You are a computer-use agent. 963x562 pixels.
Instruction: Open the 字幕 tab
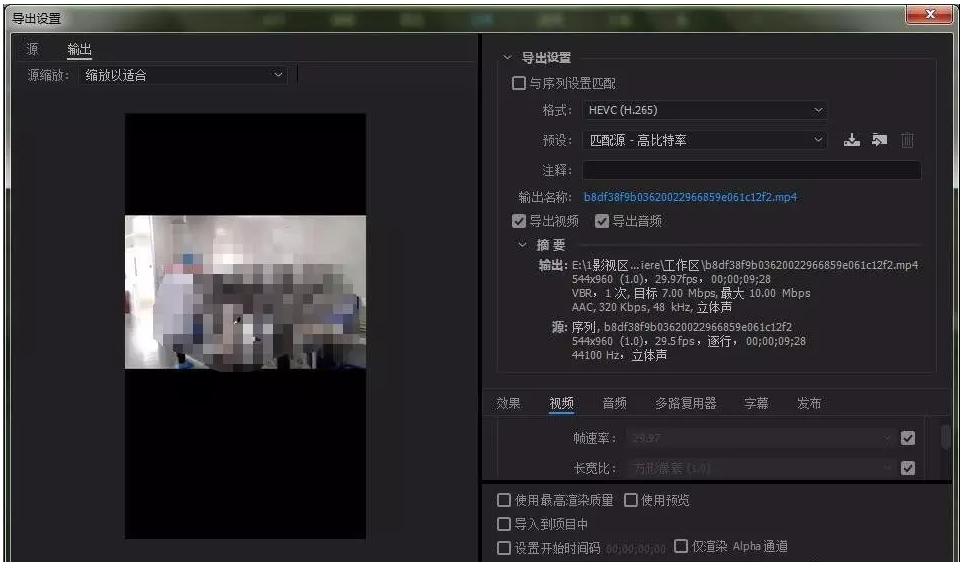(756, 404)
